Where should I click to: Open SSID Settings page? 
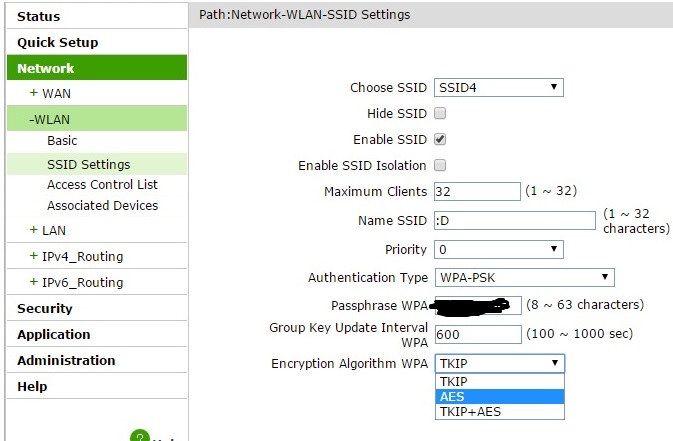pyautogui.click(x=97, y=164)
